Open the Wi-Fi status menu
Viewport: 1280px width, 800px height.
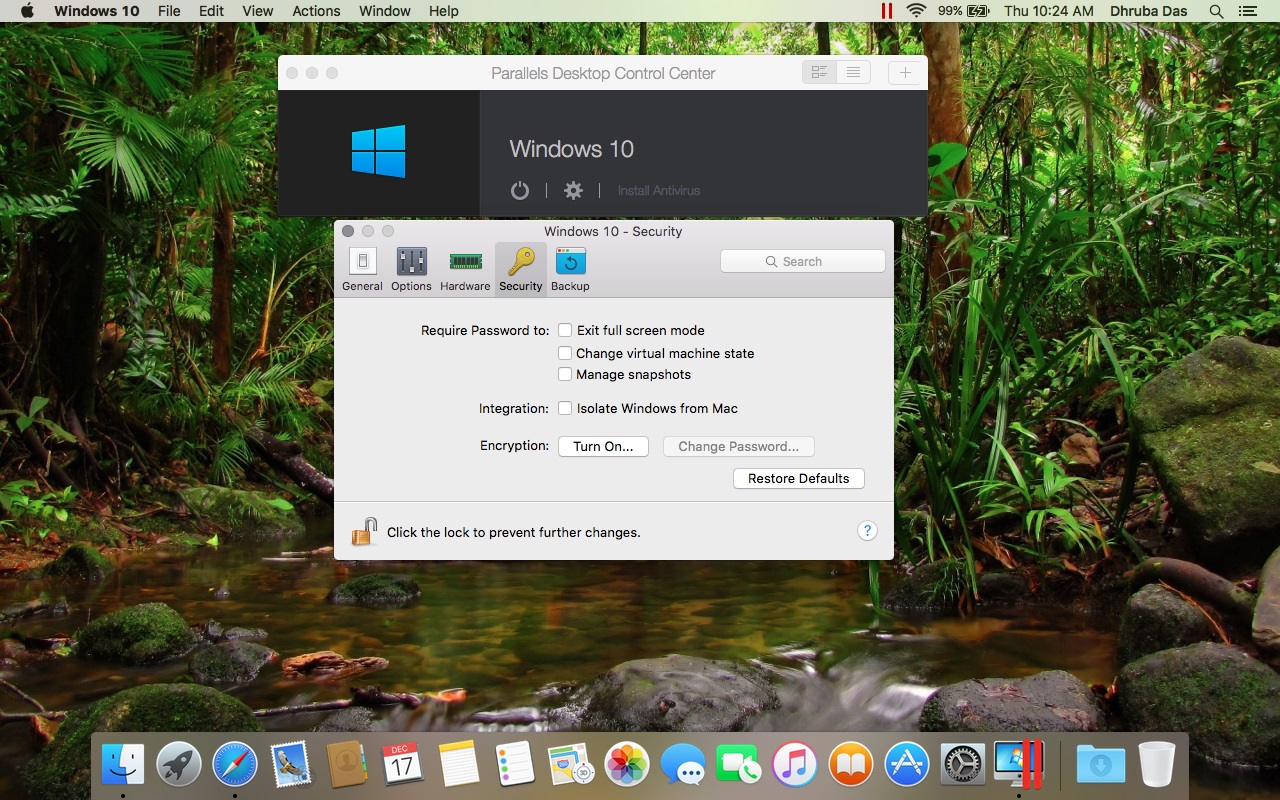(x=916, y=11)
